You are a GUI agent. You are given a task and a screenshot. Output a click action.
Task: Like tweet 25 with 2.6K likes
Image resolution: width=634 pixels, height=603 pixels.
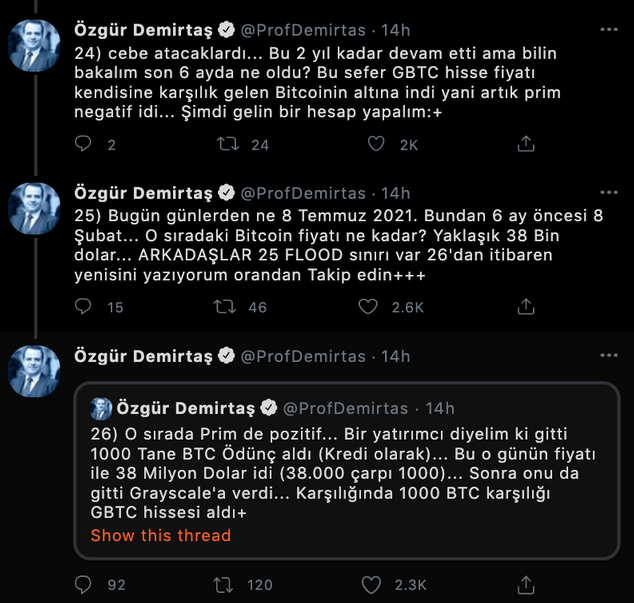click(x=376, y=307)
